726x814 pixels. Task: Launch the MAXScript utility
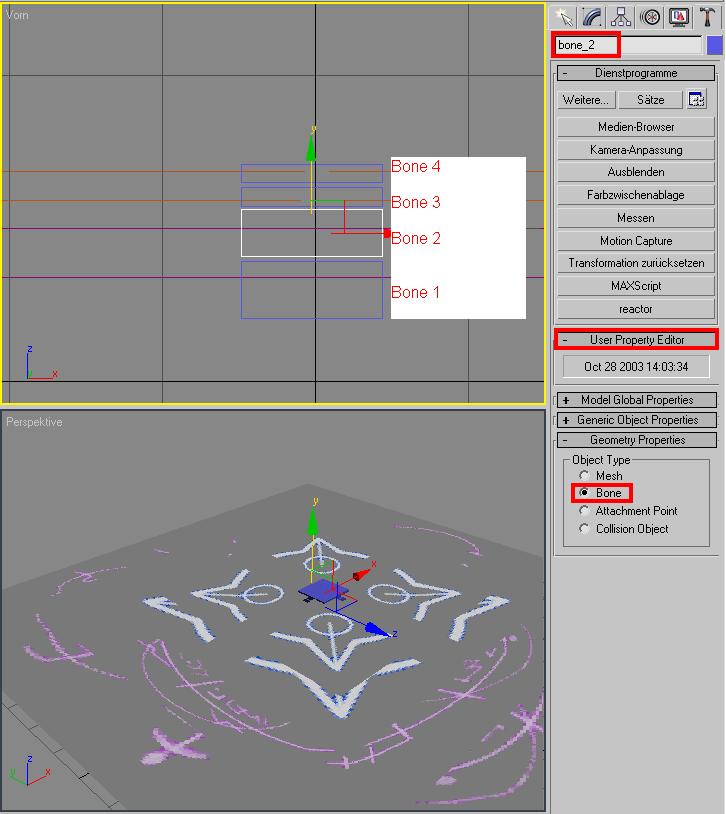coord(636,286)
